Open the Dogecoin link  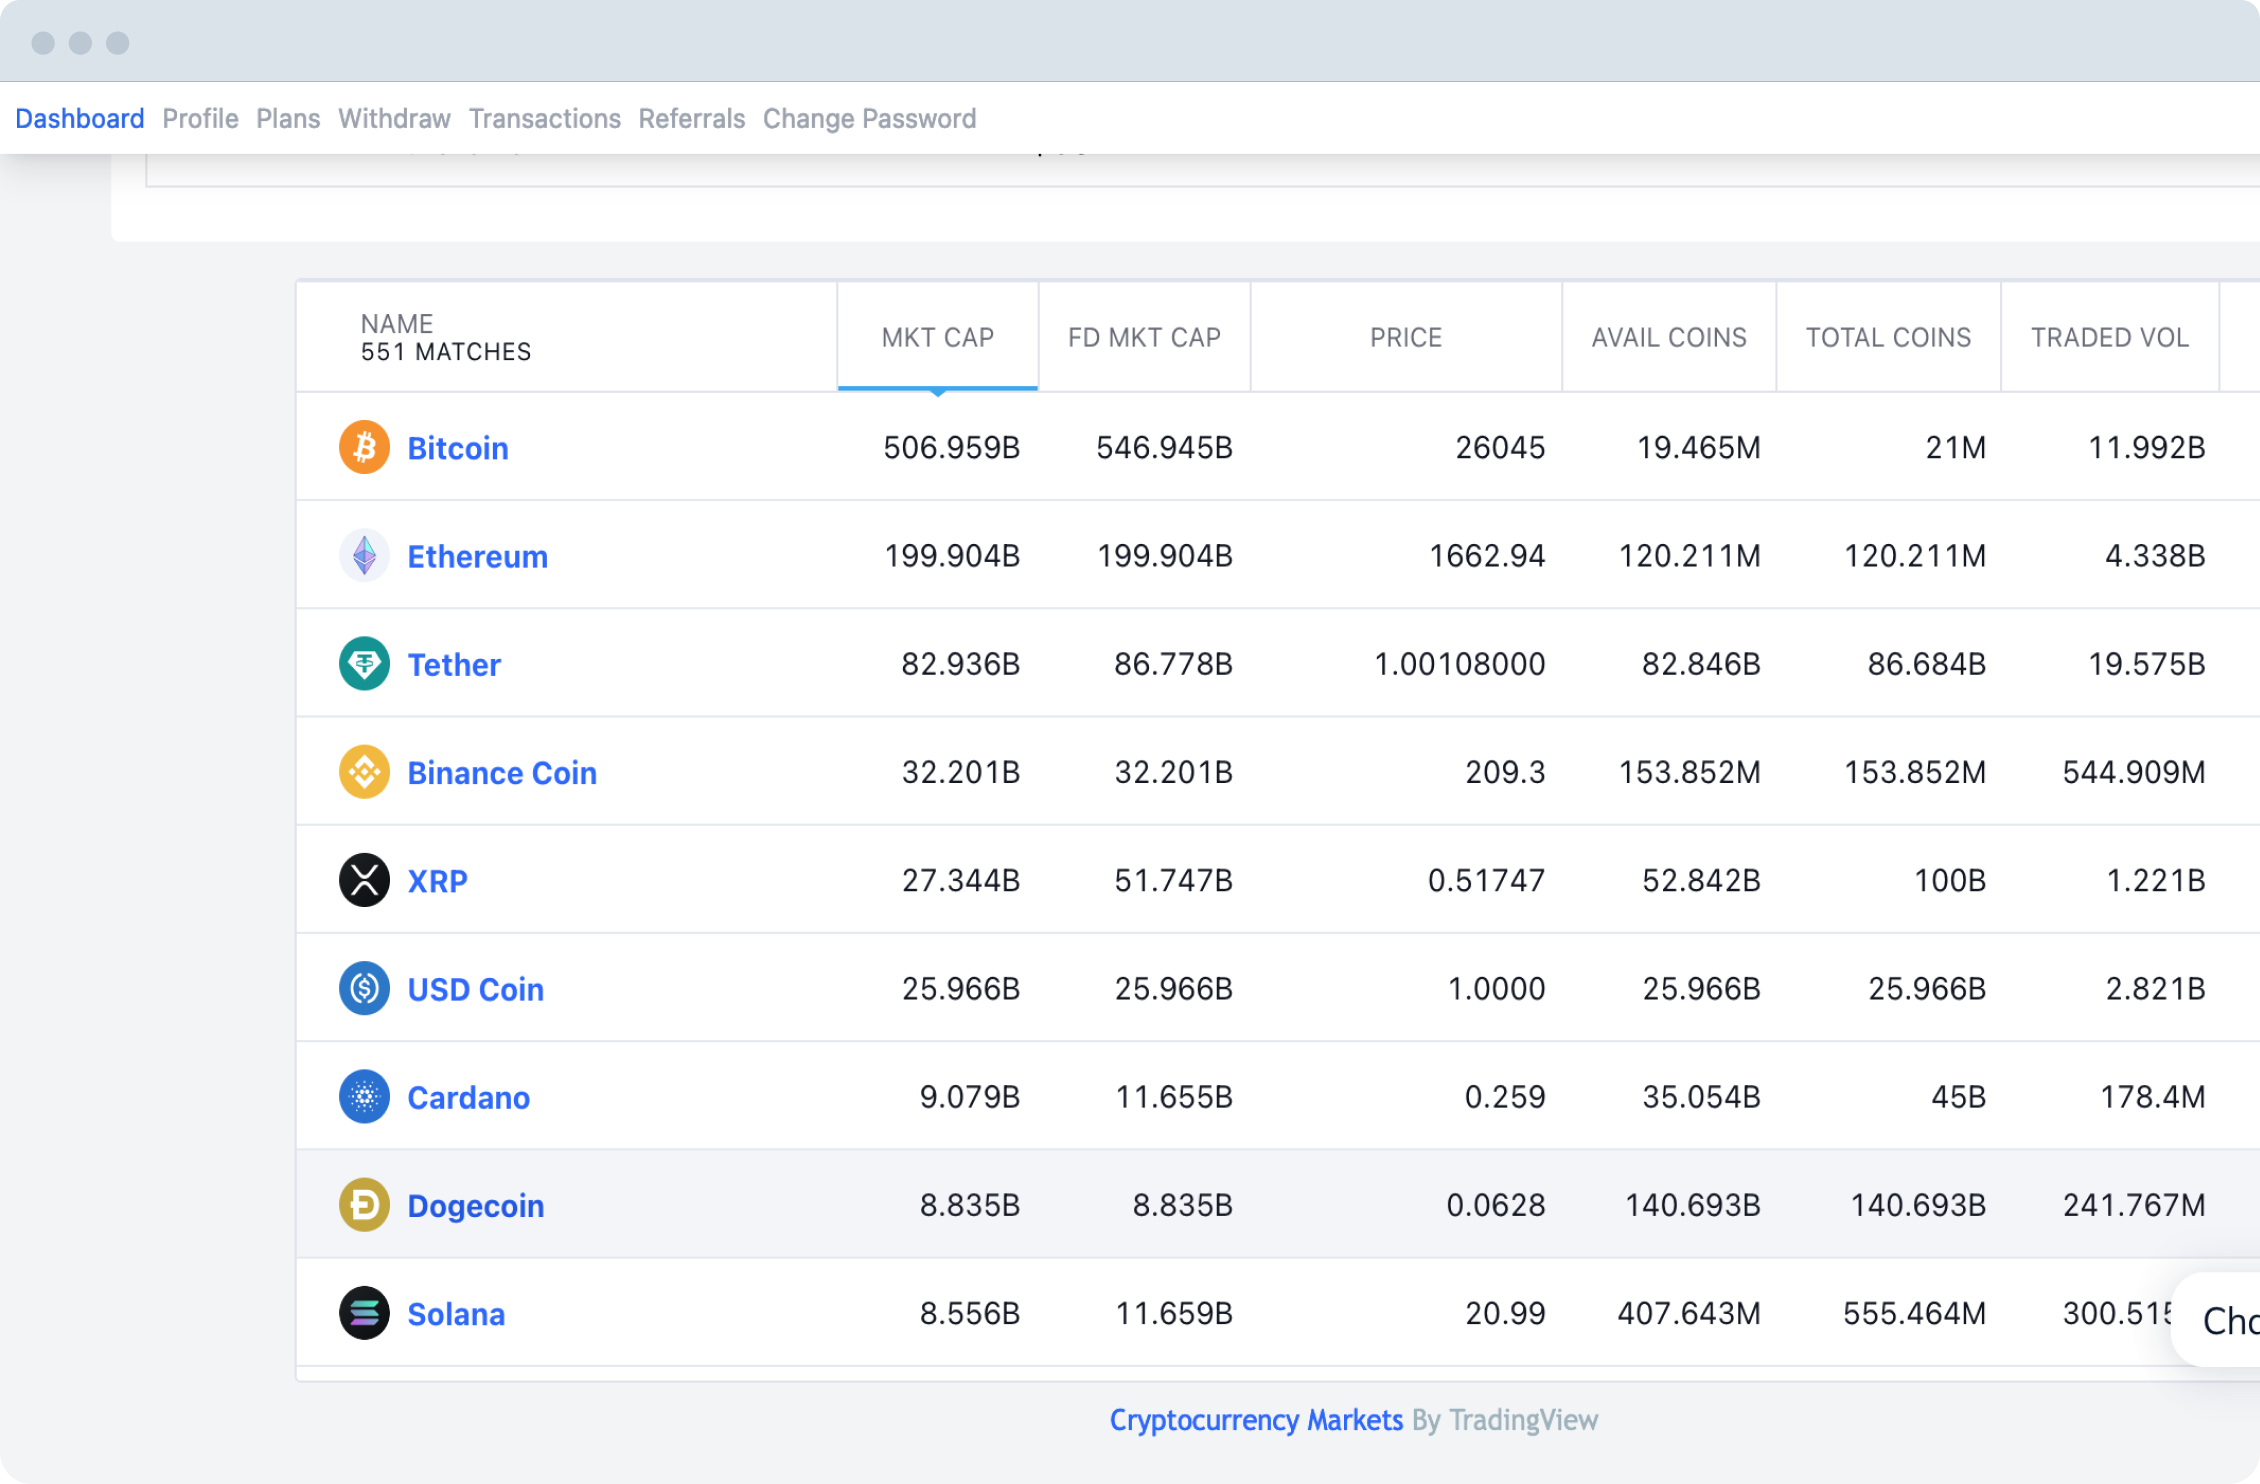click(x=475, y=1206)
